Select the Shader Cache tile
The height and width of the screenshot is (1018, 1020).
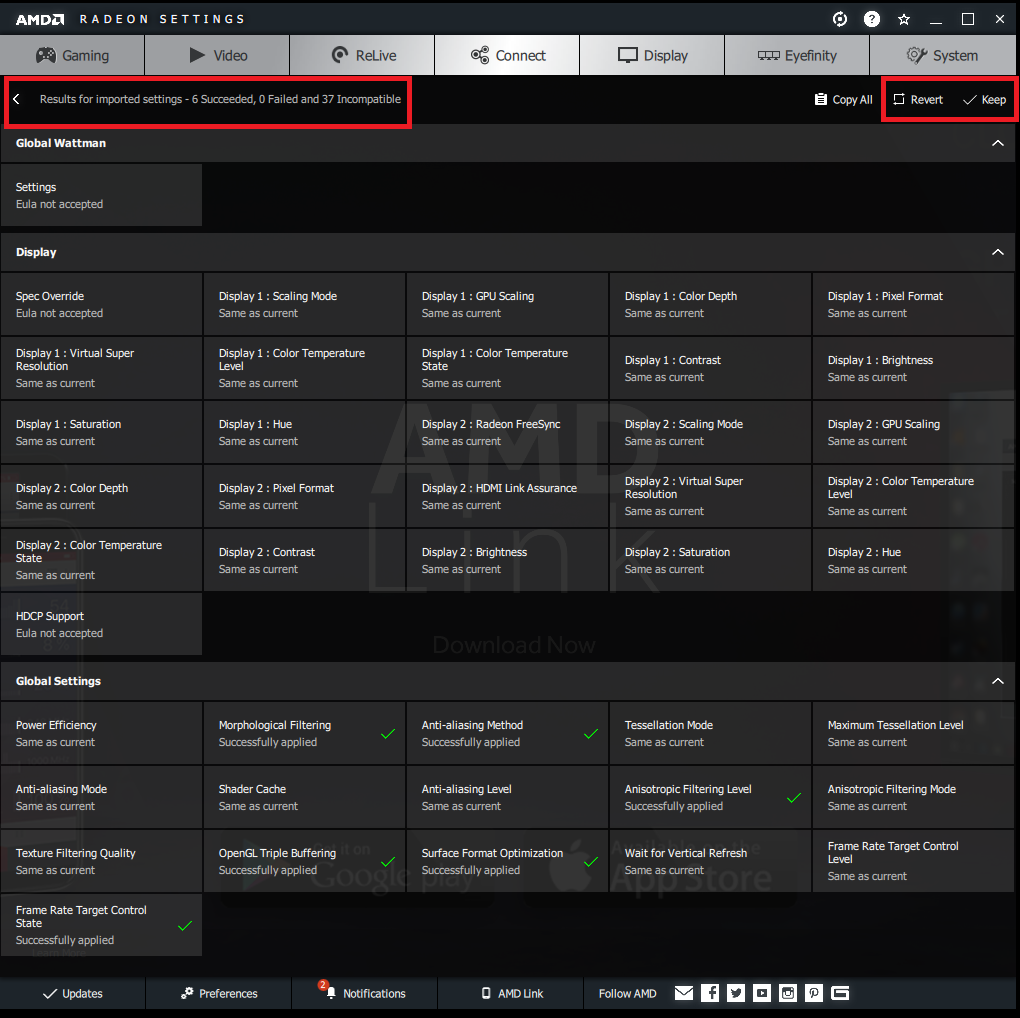(304, 797)
